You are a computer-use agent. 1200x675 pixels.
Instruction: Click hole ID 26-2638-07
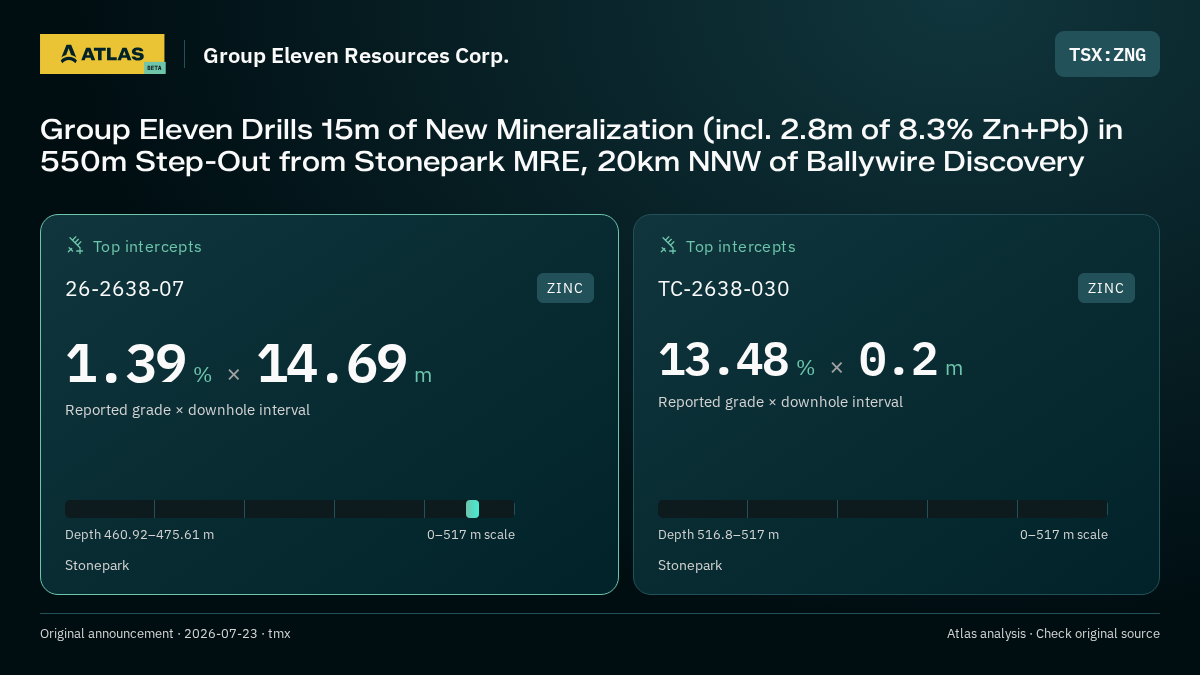pyautogui.click(x=125, y=289)
